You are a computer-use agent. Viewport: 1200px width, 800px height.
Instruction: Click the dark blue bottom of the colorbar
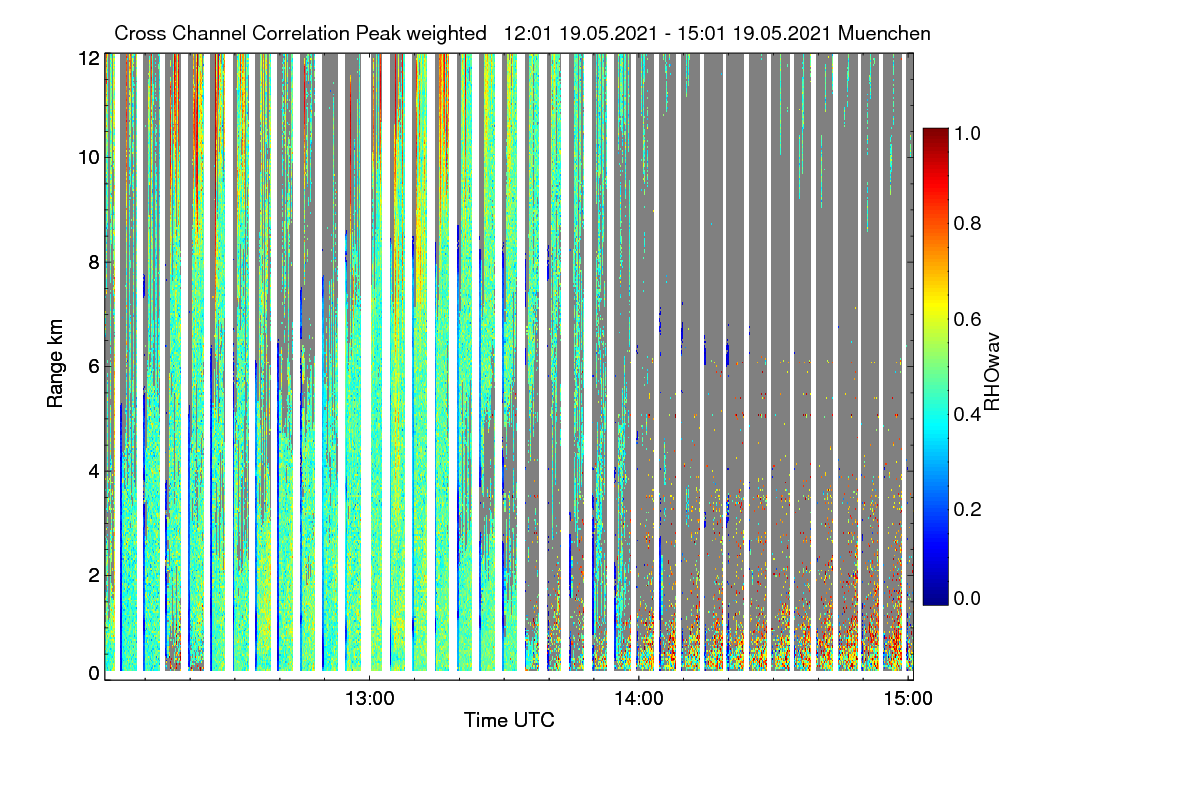[934, 595]
